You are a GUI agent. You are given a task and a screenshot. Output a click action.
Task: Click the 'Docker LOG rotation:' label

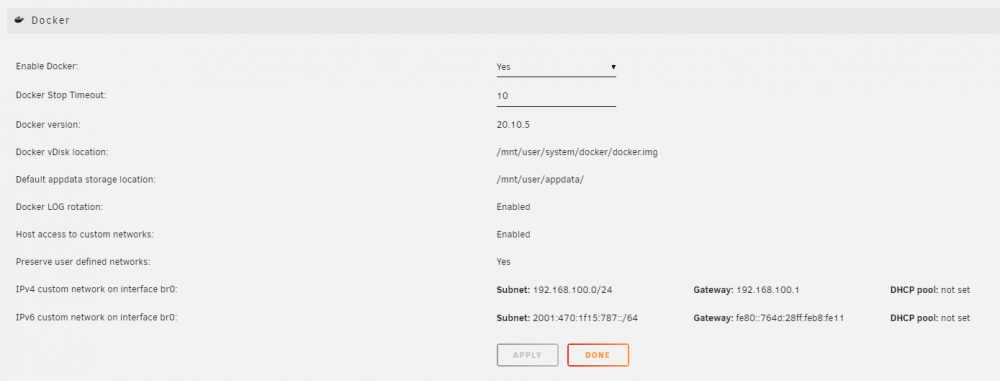coord(59,207)
